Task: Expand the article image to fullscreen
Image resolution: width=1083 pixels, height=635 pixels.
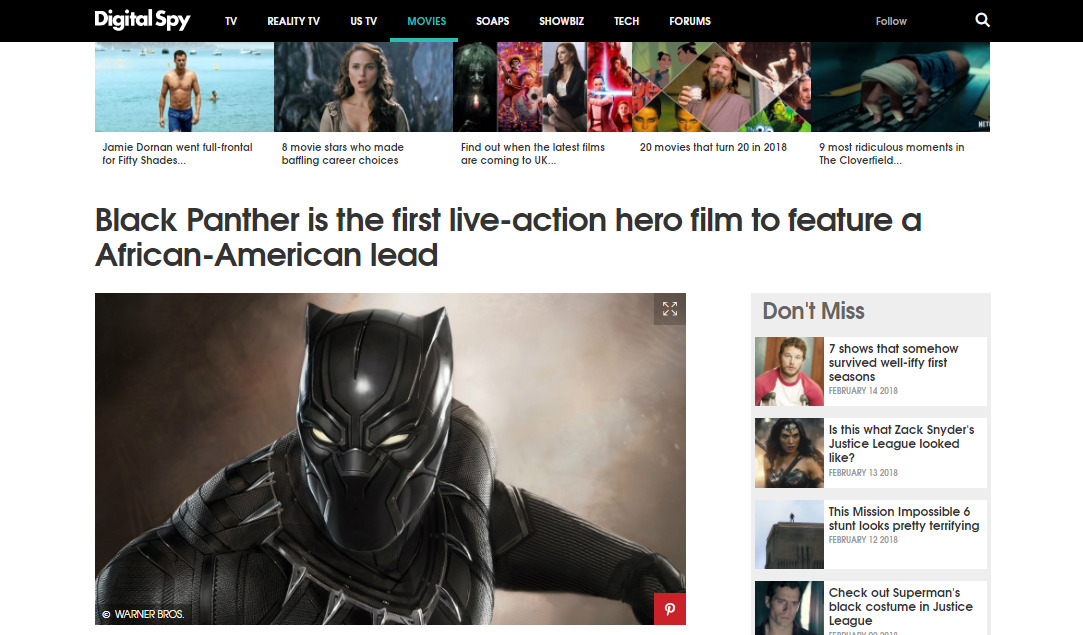Action: point(669,309)
